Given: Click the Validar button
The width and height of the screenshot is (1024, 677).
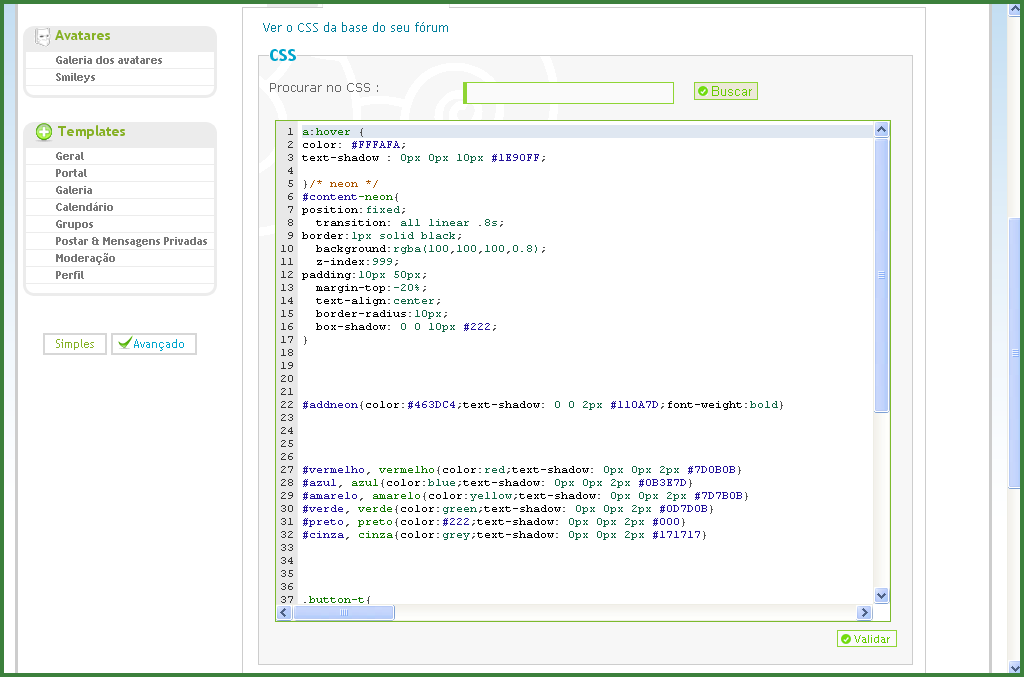Looking at the screenshot, I should [867, 638].
